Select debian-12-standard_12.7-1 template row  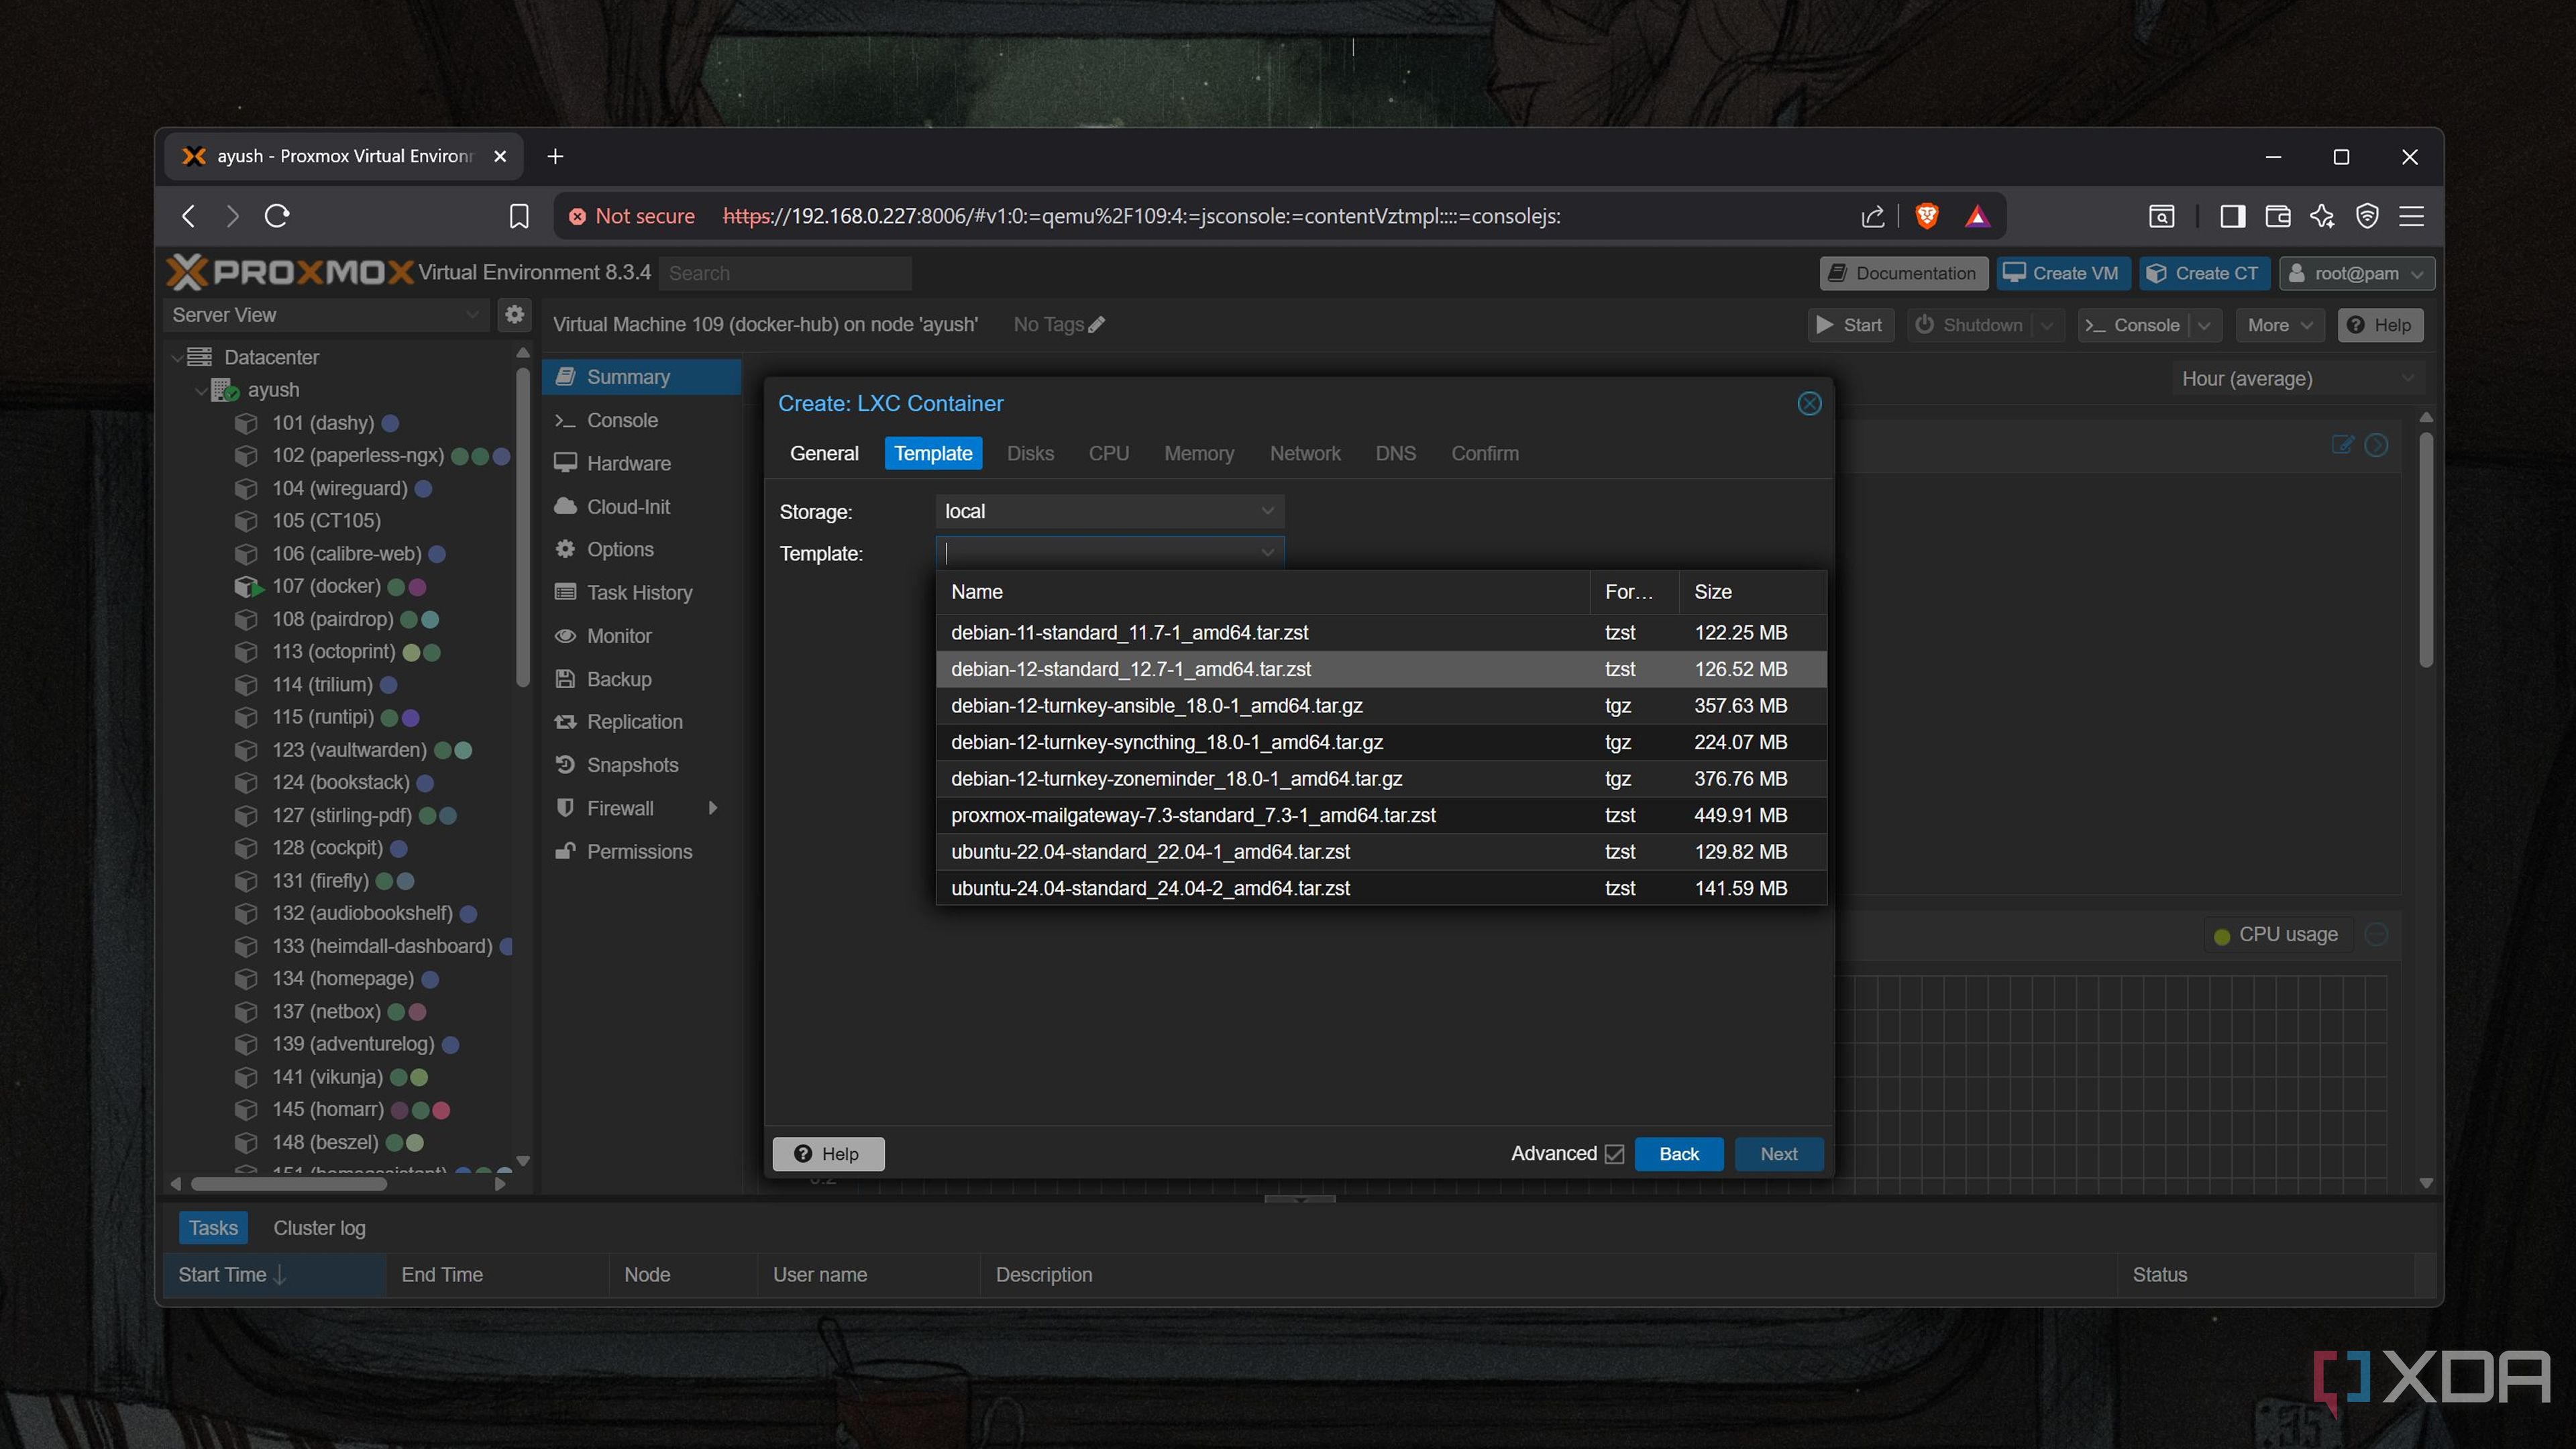click(1381, 669)
